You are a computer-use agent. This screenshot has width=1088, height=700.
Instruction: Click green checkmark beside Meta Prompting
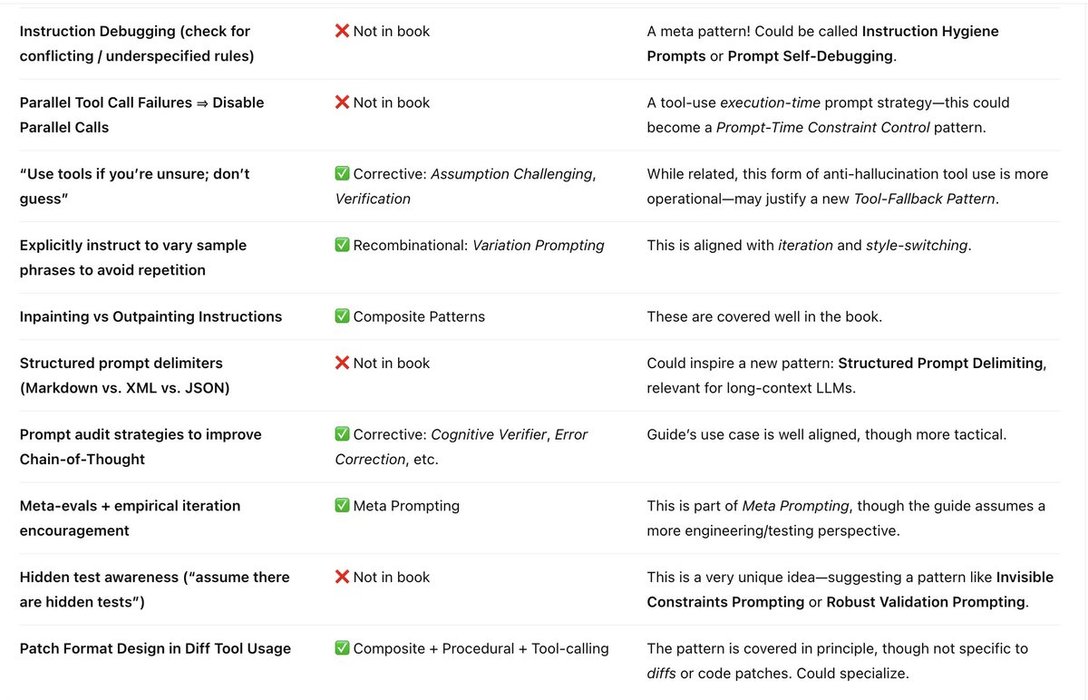[x=342, y=506]
